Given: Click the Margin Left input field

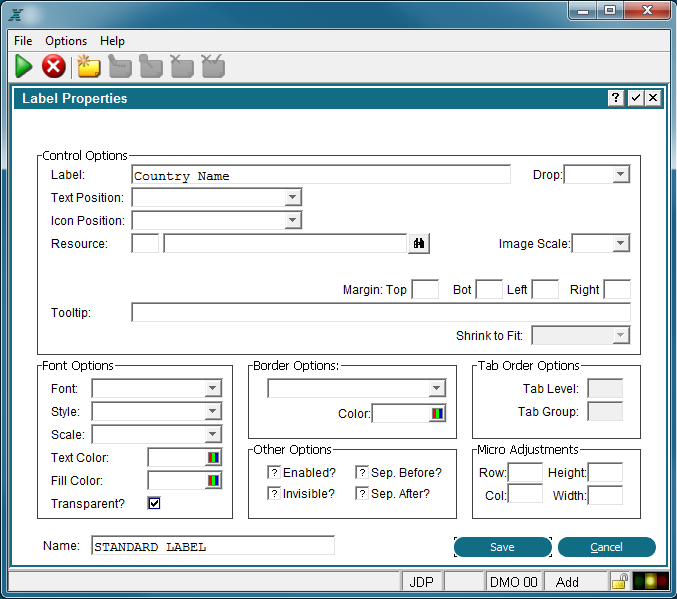Looking at the screenshot, I should [545, 289].
